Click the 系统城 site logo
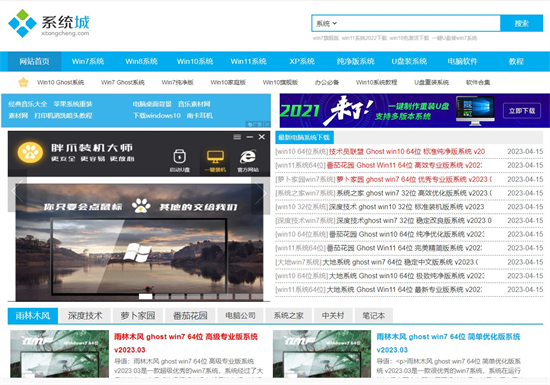This screenshot has height=385, width=550. [49, 23]
